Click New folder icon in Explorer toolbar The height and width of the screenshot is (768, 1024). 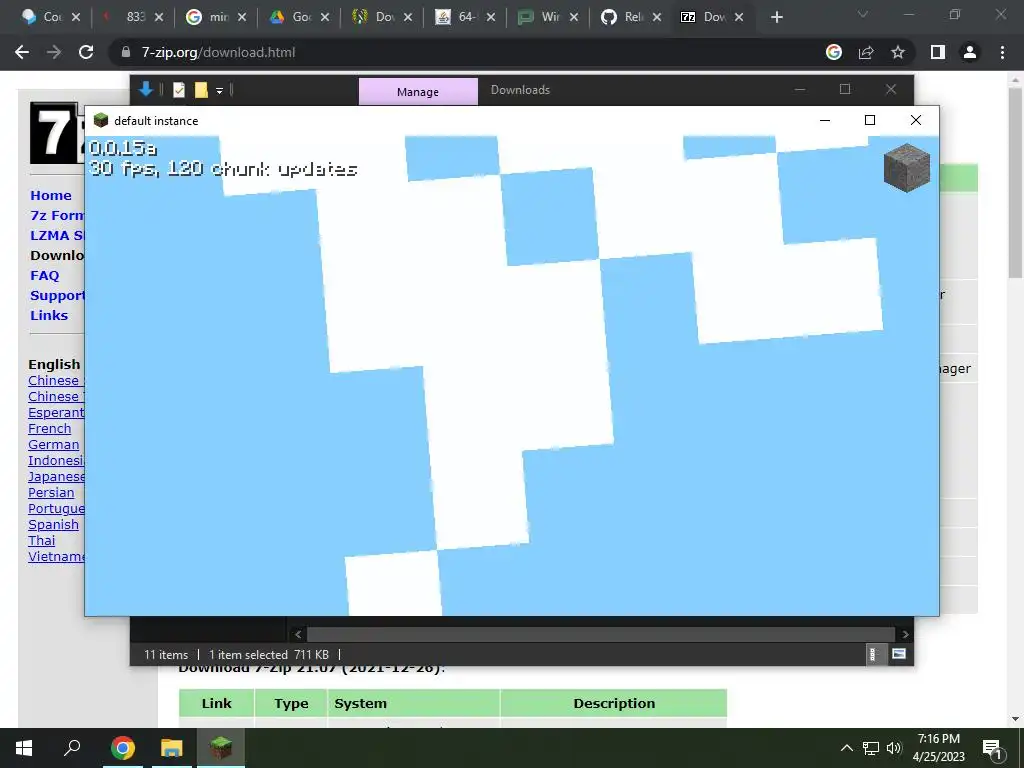tap(201, 90)
